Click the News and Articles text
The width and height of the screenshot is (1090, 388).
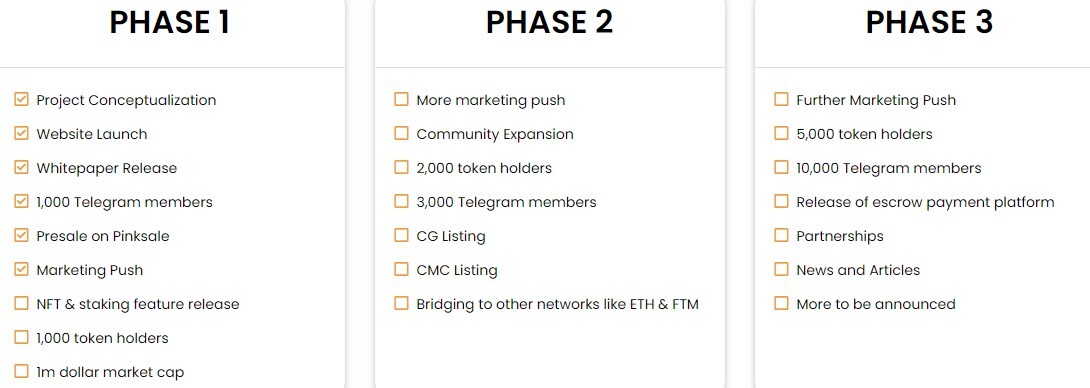click(858, 270)
